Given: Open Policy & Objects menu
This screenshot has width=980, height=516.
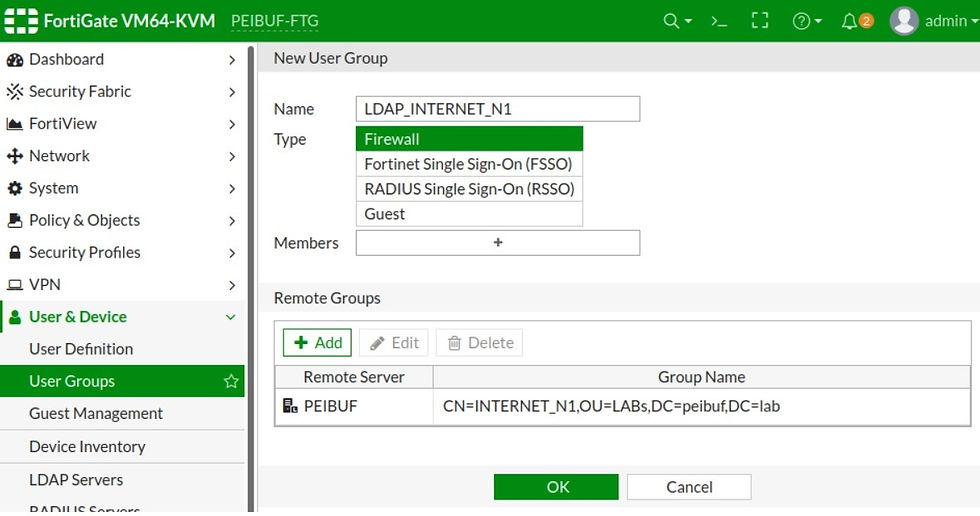Looking at the screenshot, I should 122,220.
